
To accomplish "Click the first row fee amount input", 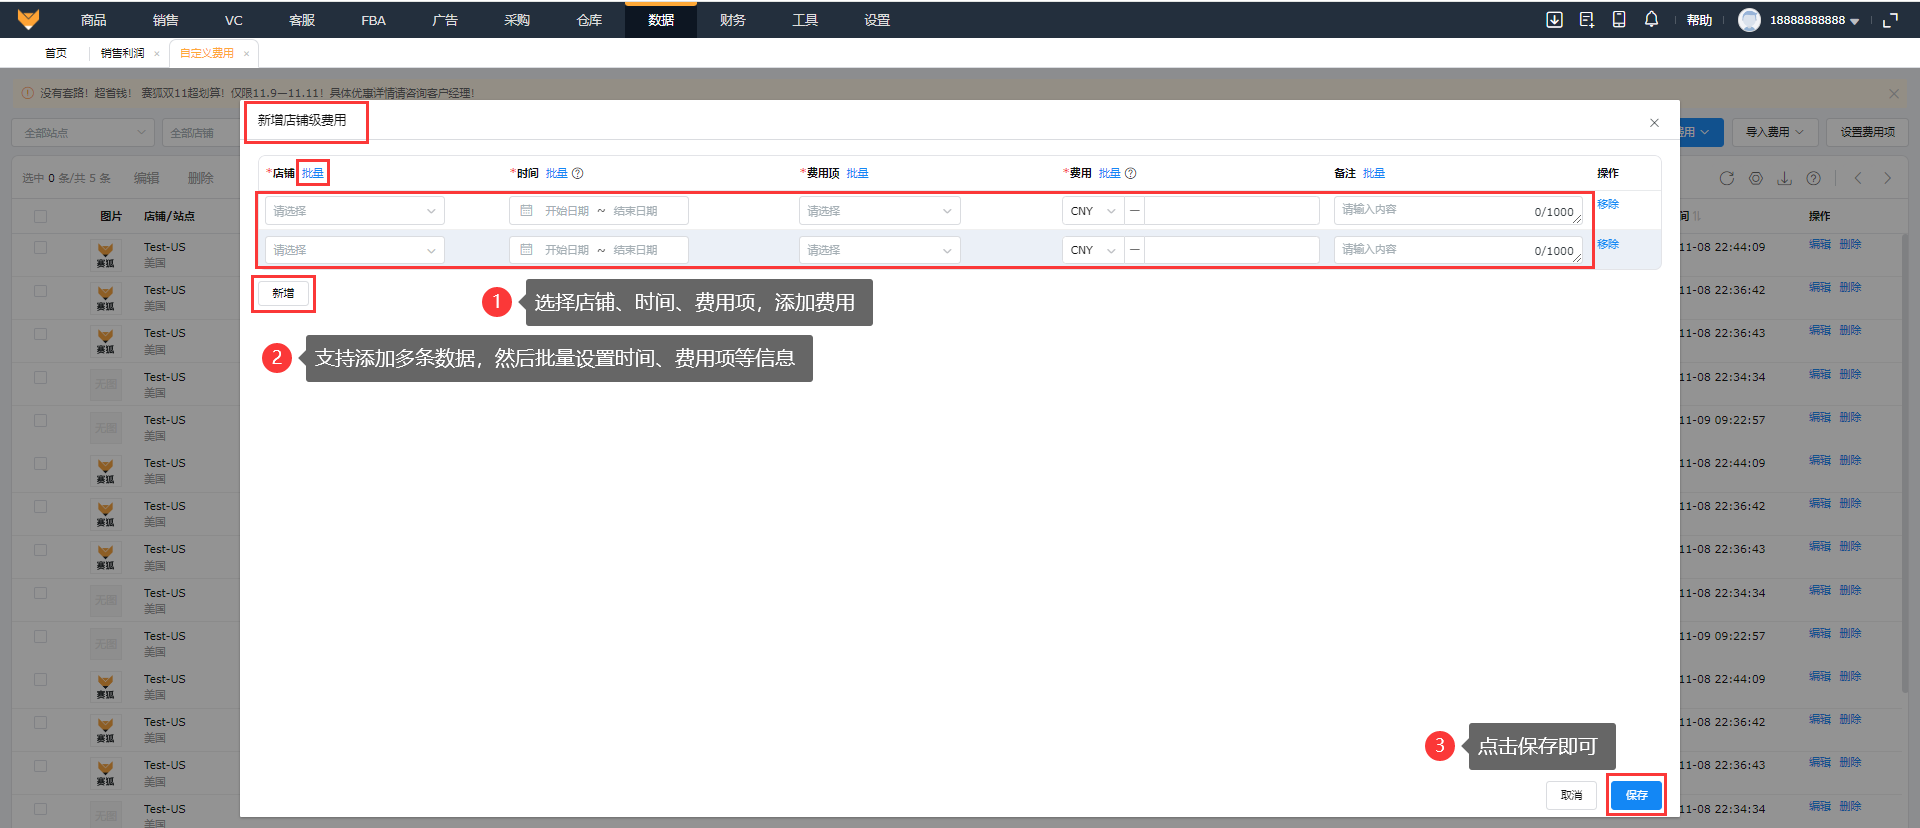I will [x=1232, y=211].
